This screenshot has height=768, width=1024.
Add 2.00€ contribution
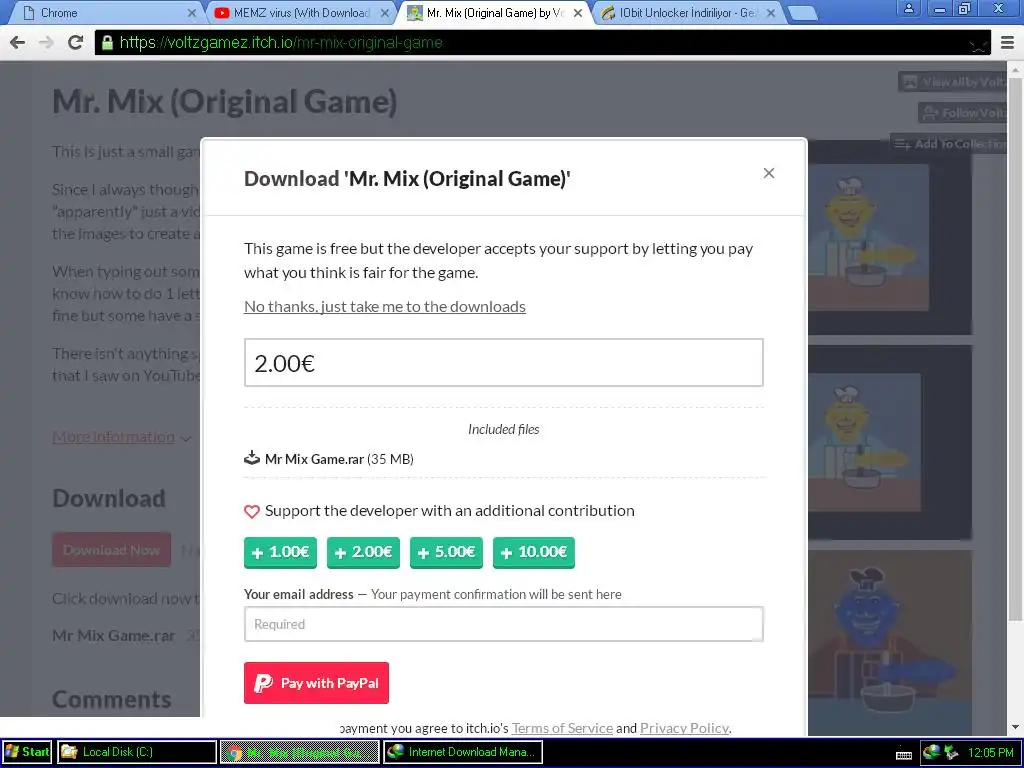(x=363, y=552)
